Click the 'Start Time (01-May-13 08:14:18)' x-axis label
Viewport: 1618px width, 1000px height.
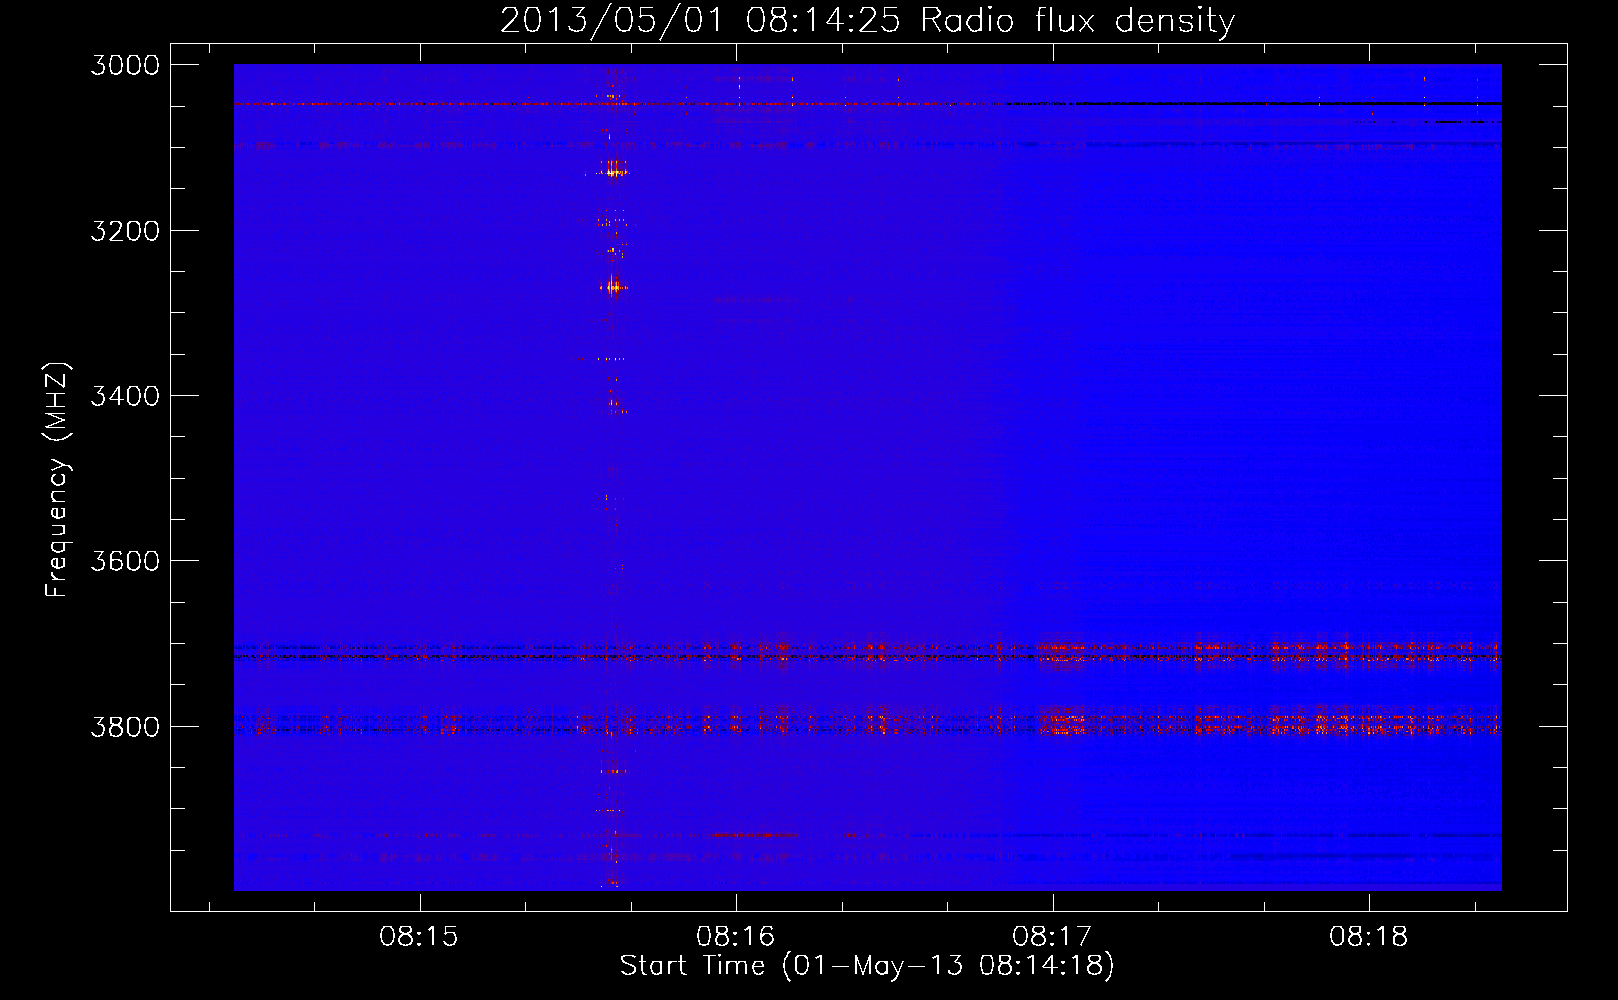point(867,966)
